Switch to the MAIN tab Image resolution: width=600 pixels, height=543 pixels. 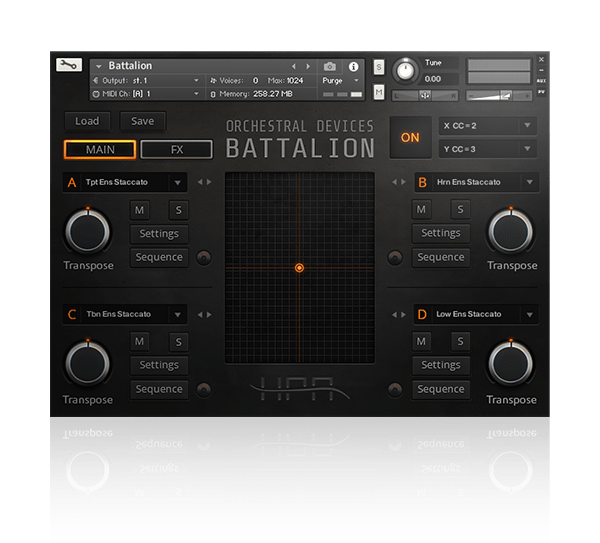pos(100,149)
